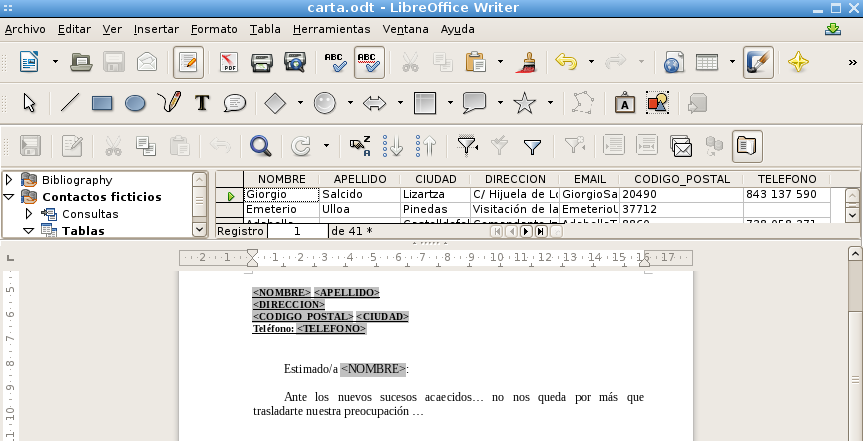The height and width of the screenshot is (441, 863).
Task: Click the Find Record magnifier icon
Action: [261, 146]
